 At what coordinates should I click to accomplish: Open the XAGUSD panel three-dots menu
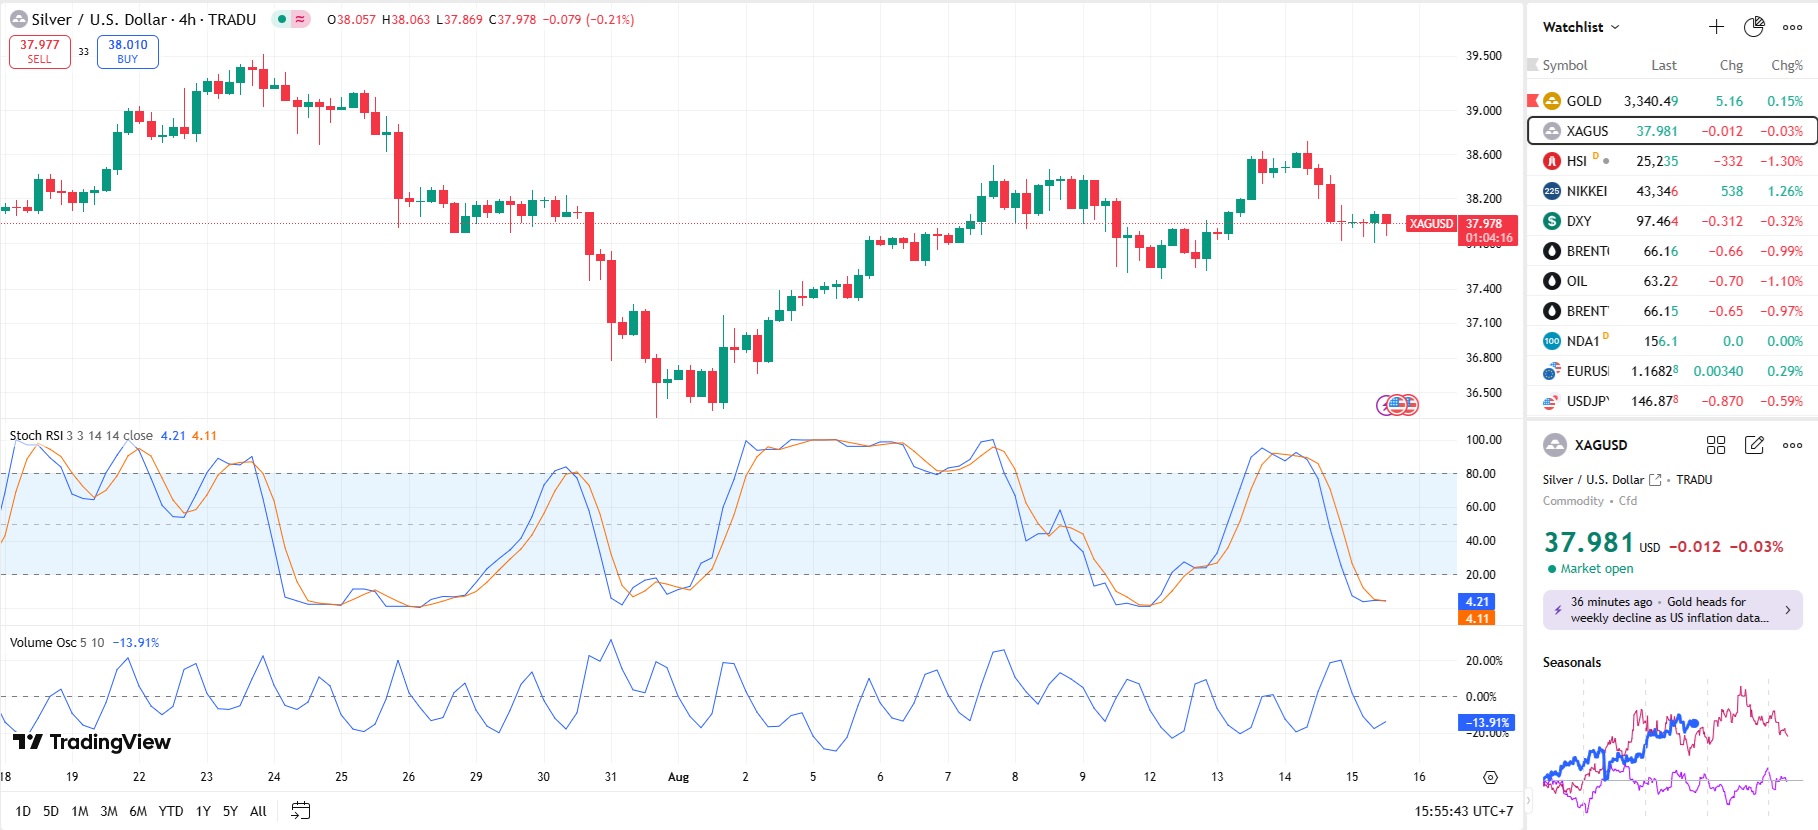click(1792, 445)
